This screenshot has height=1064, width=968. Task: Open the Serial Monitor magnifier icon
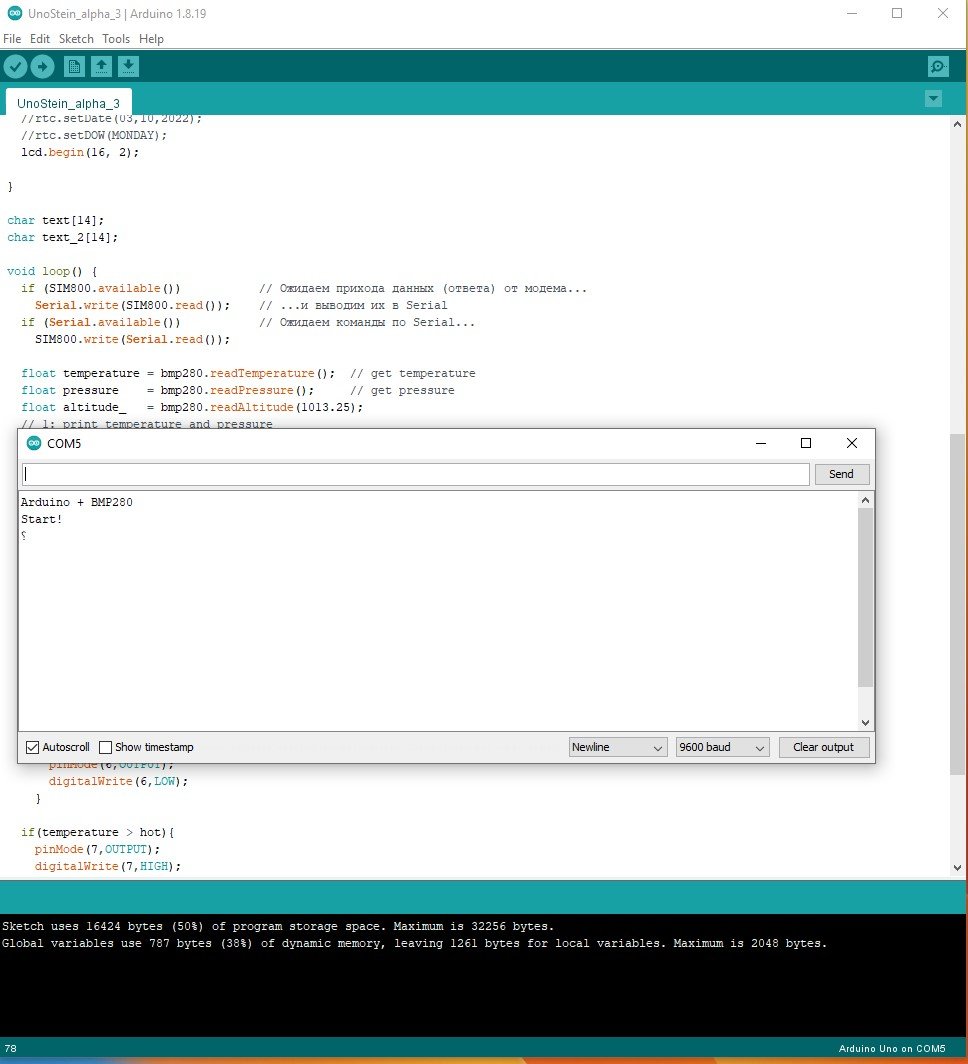click(937, 67)
